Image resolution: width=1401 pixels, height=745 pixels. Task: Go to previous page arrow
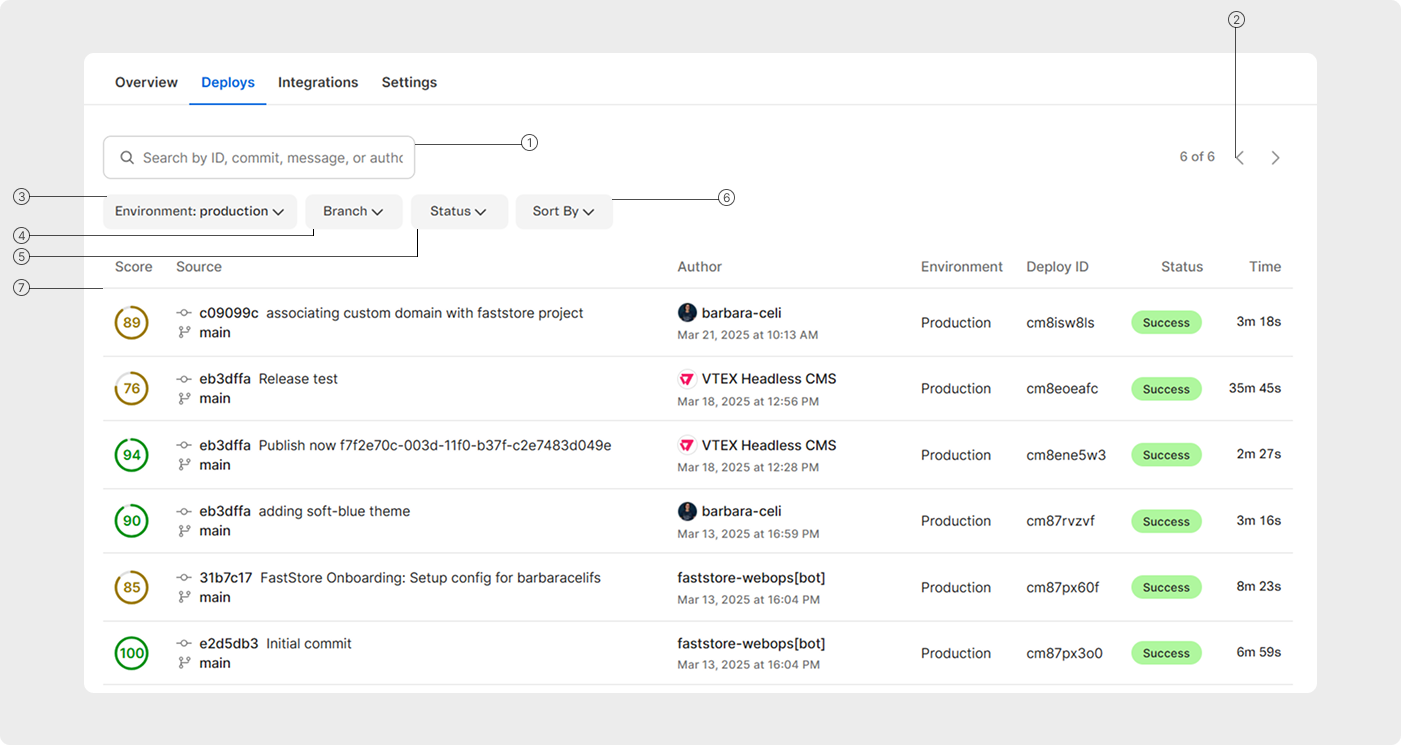click(x=1240, y=158)
